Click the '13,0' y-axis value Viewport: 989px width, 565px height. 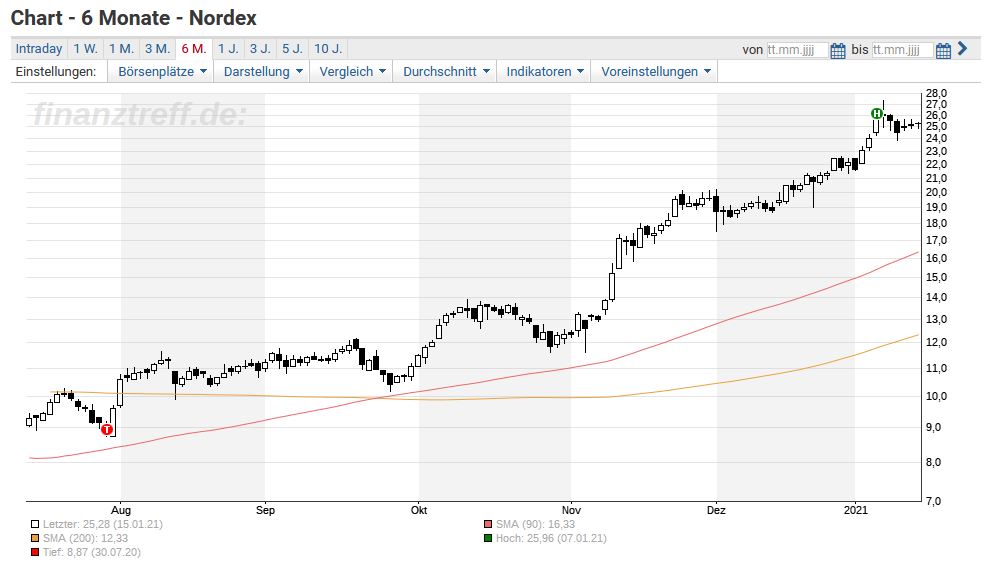coord(937,319)
